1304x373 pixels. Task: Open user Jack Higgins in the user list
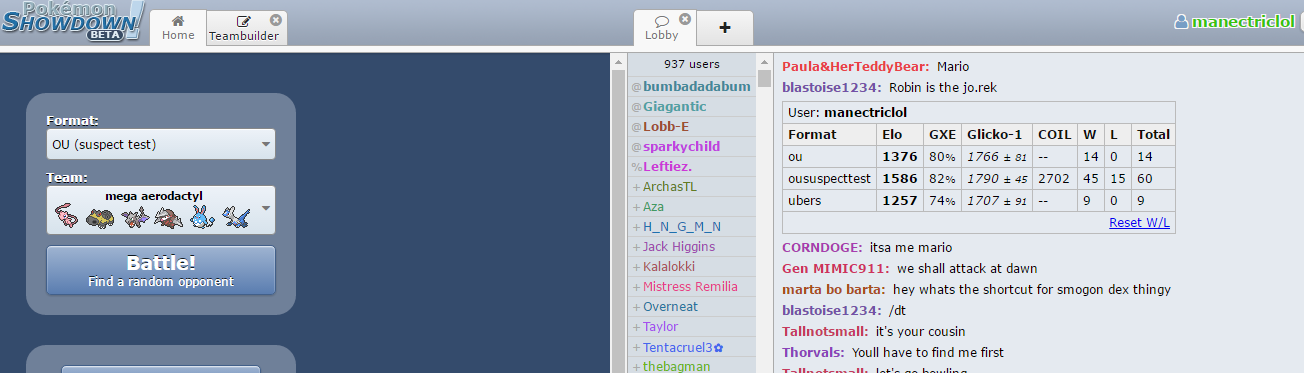click(692, 247)
